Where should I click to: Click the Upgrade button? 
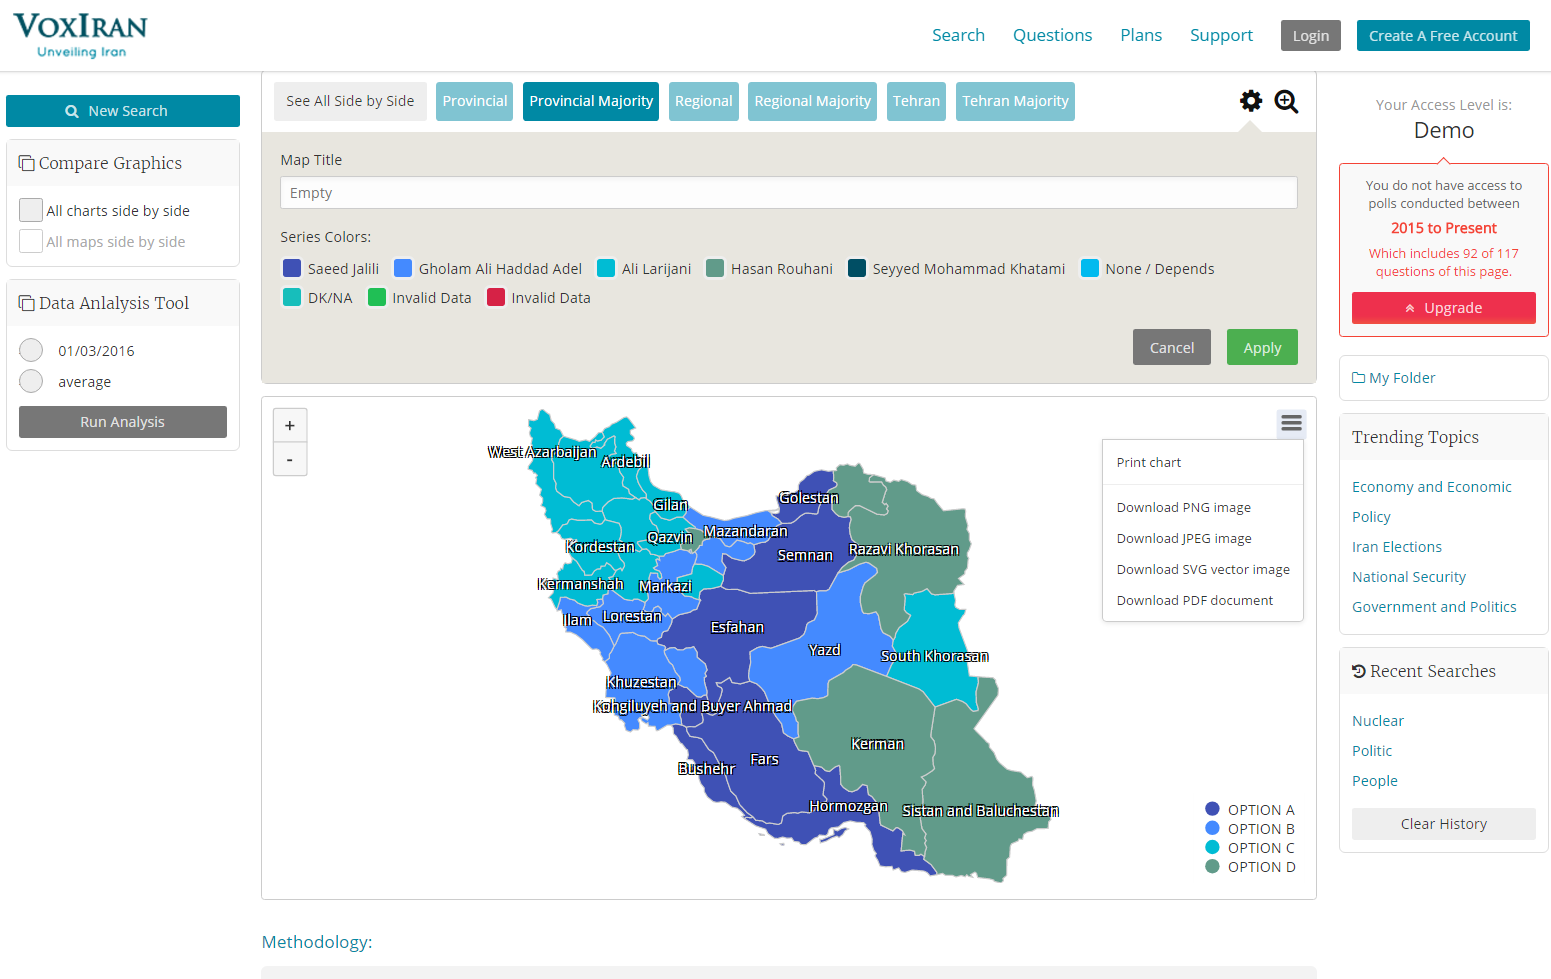click(1443, 308)
